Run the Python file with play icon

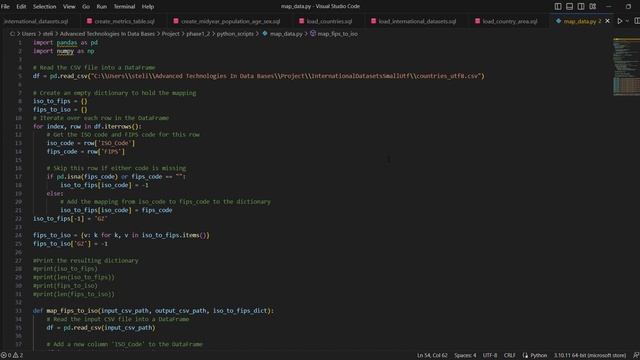pos(620,21)
